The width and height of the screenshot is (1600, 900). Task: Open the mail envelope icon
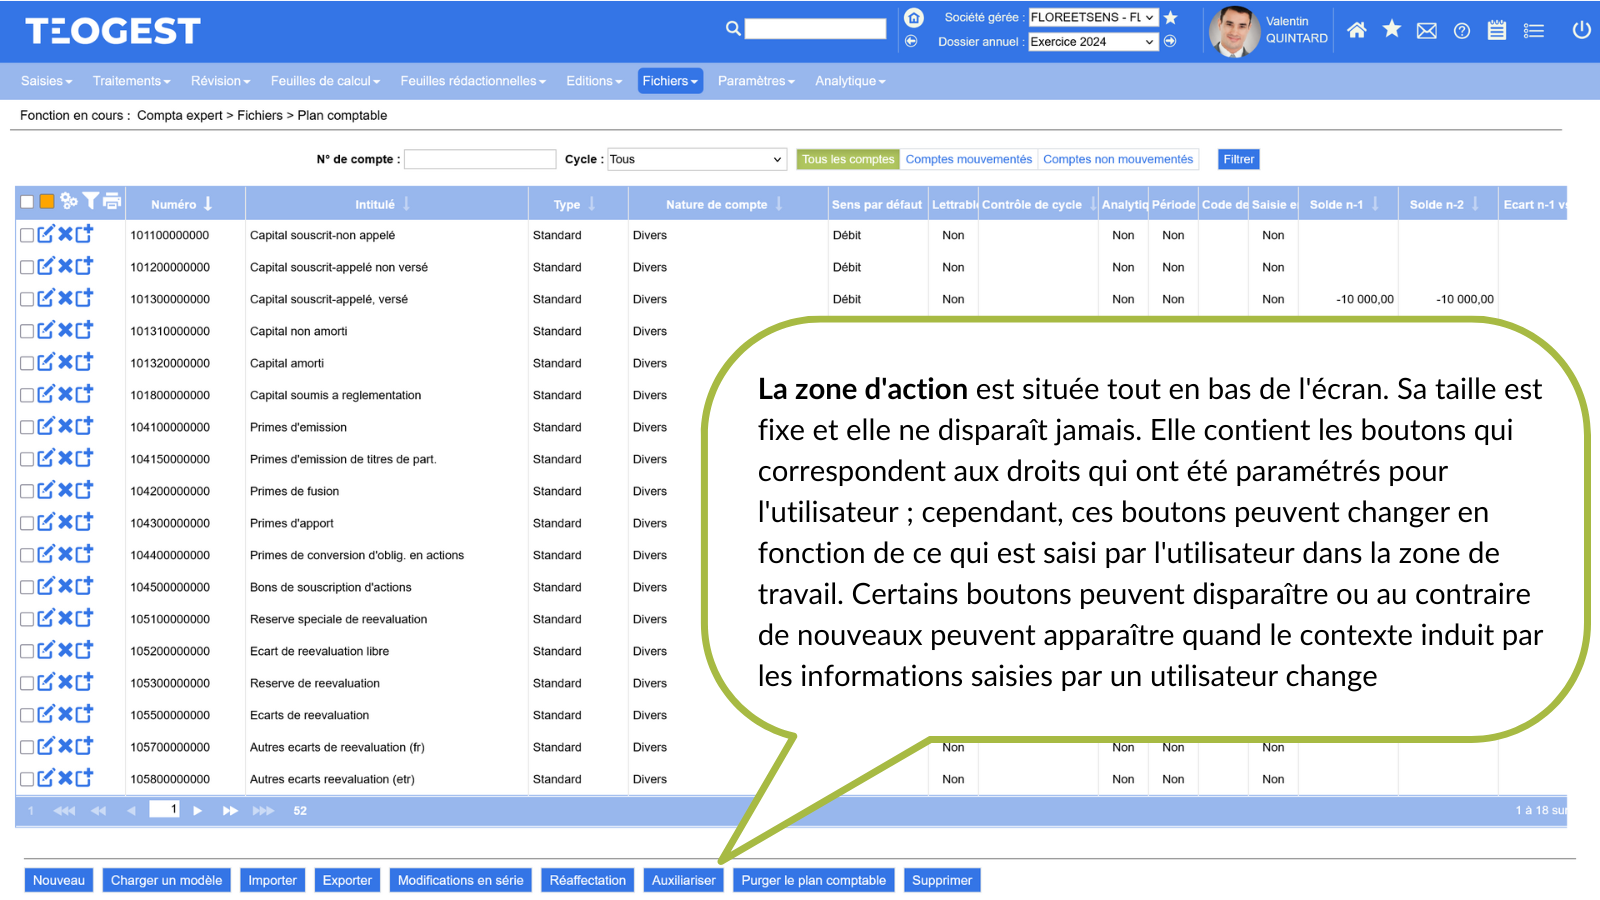[1427, 31]
